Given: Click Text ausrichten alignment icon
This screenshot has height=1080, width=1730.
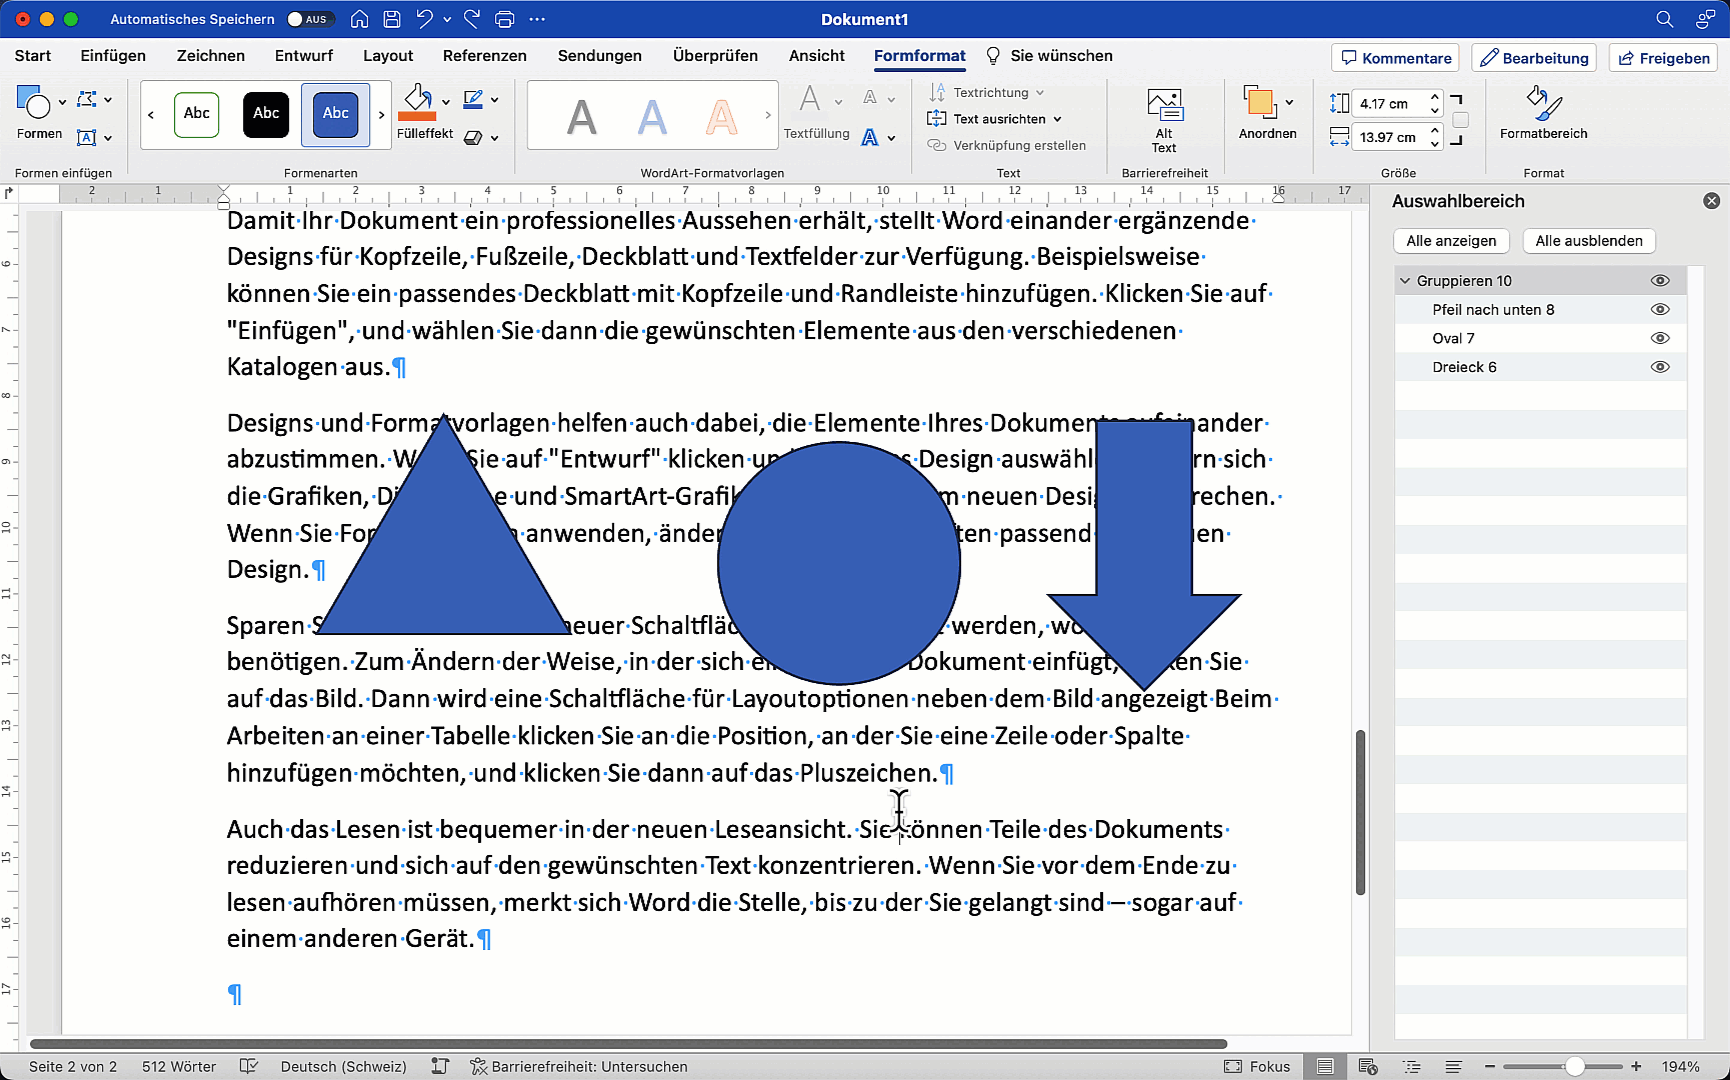Looking at the screenshot, I should click(x=936, y=119).
